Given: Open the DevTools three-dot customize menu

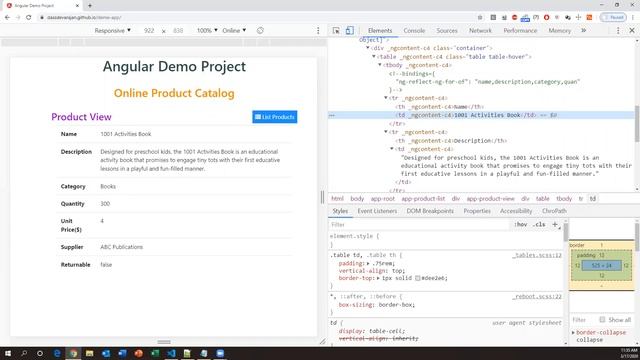Looking at the screenshot, I should 618,31.
